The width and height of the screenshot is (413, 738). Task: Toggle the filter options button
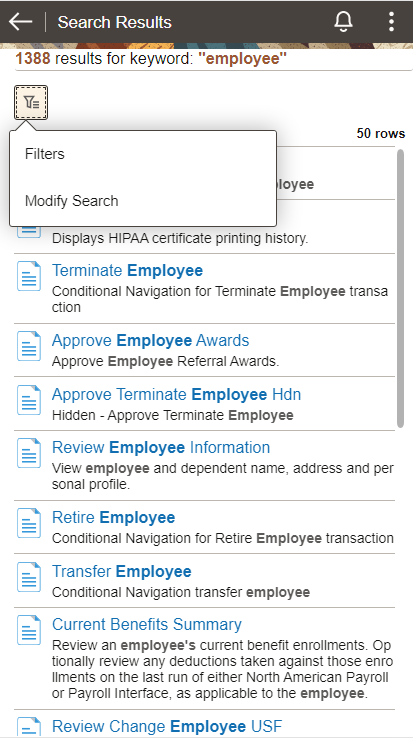[31, 102]
